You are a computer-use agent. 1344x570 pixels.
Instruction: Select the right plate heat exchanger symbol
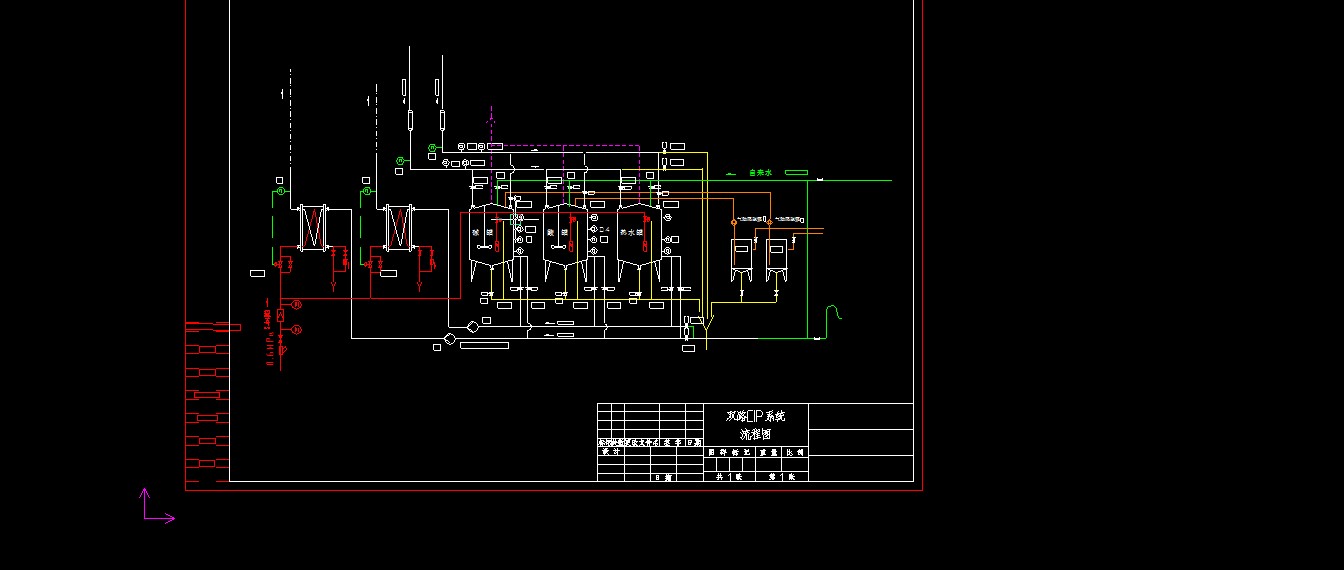pyautogui.click(x=399, y=228)
